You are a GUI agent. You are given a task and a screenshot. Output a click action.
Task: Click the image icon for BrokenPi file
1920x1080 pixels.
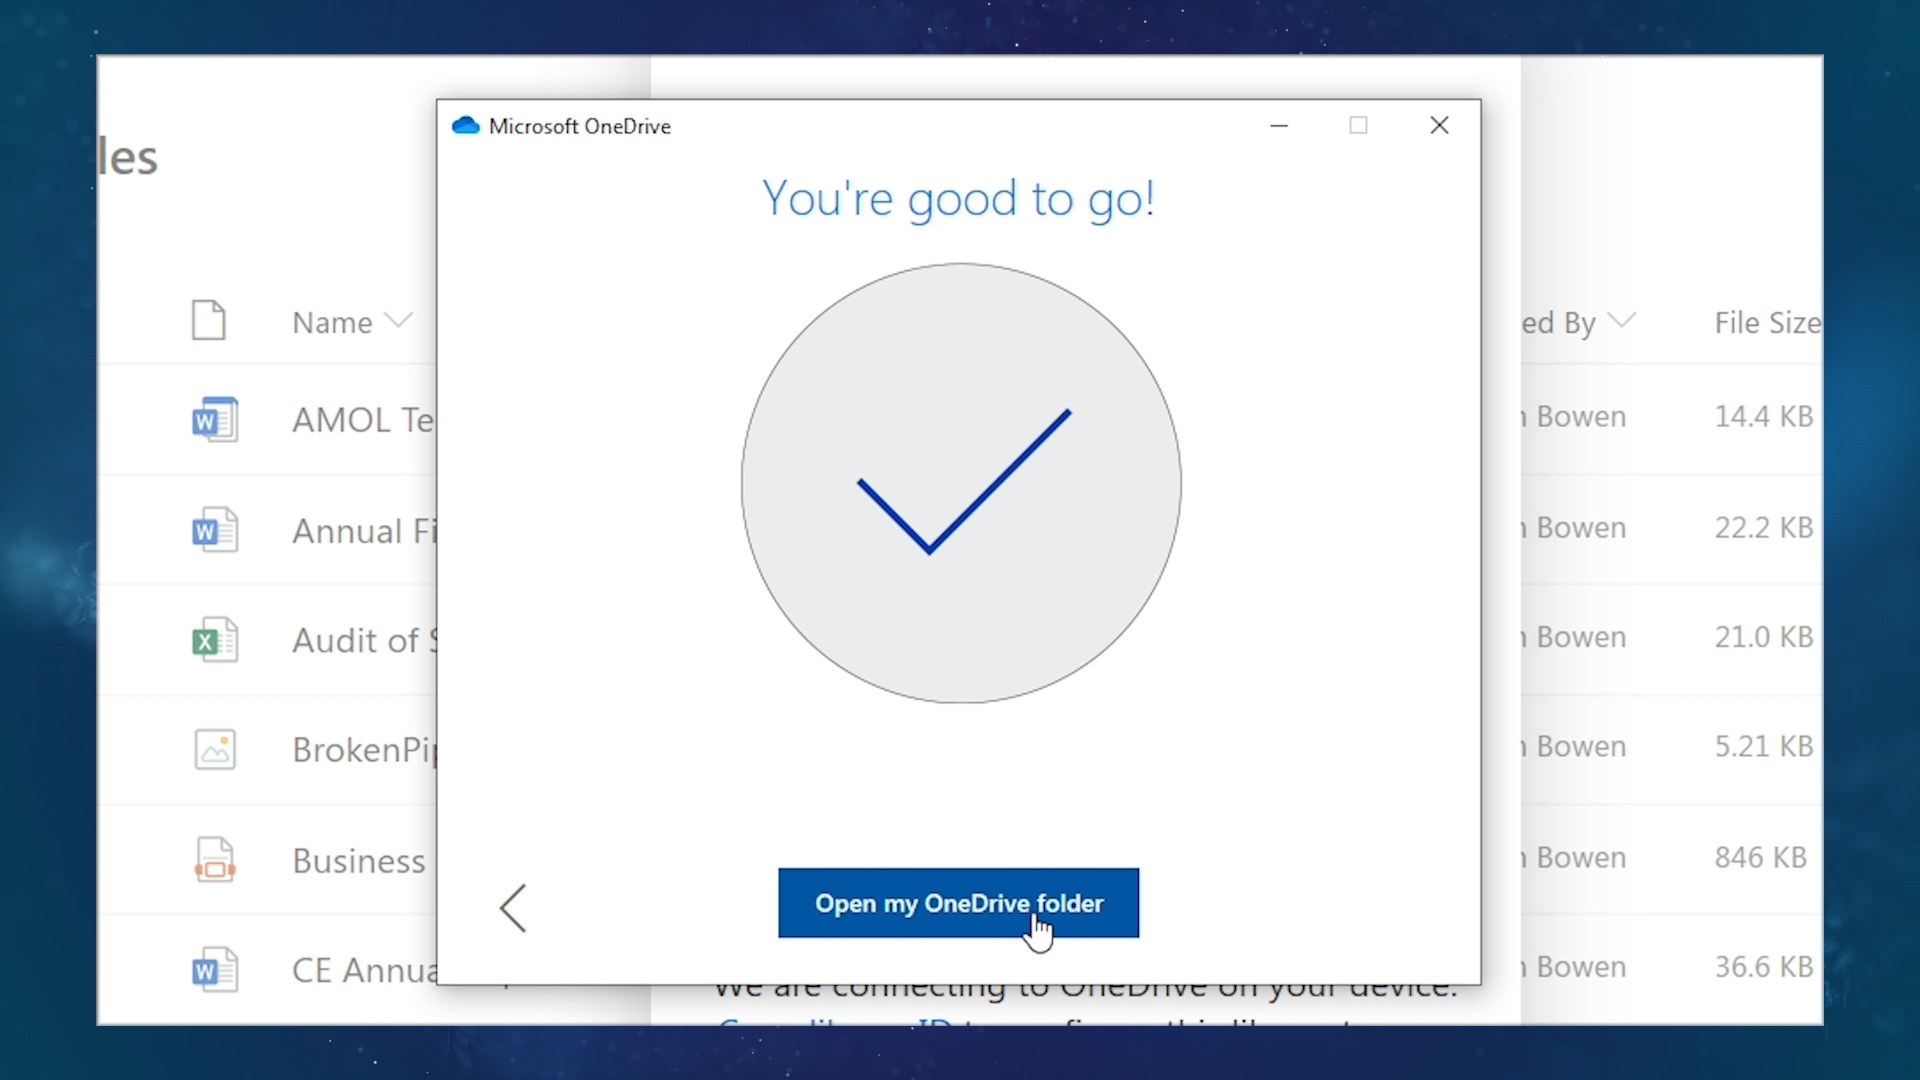click(x=215, y=749)
